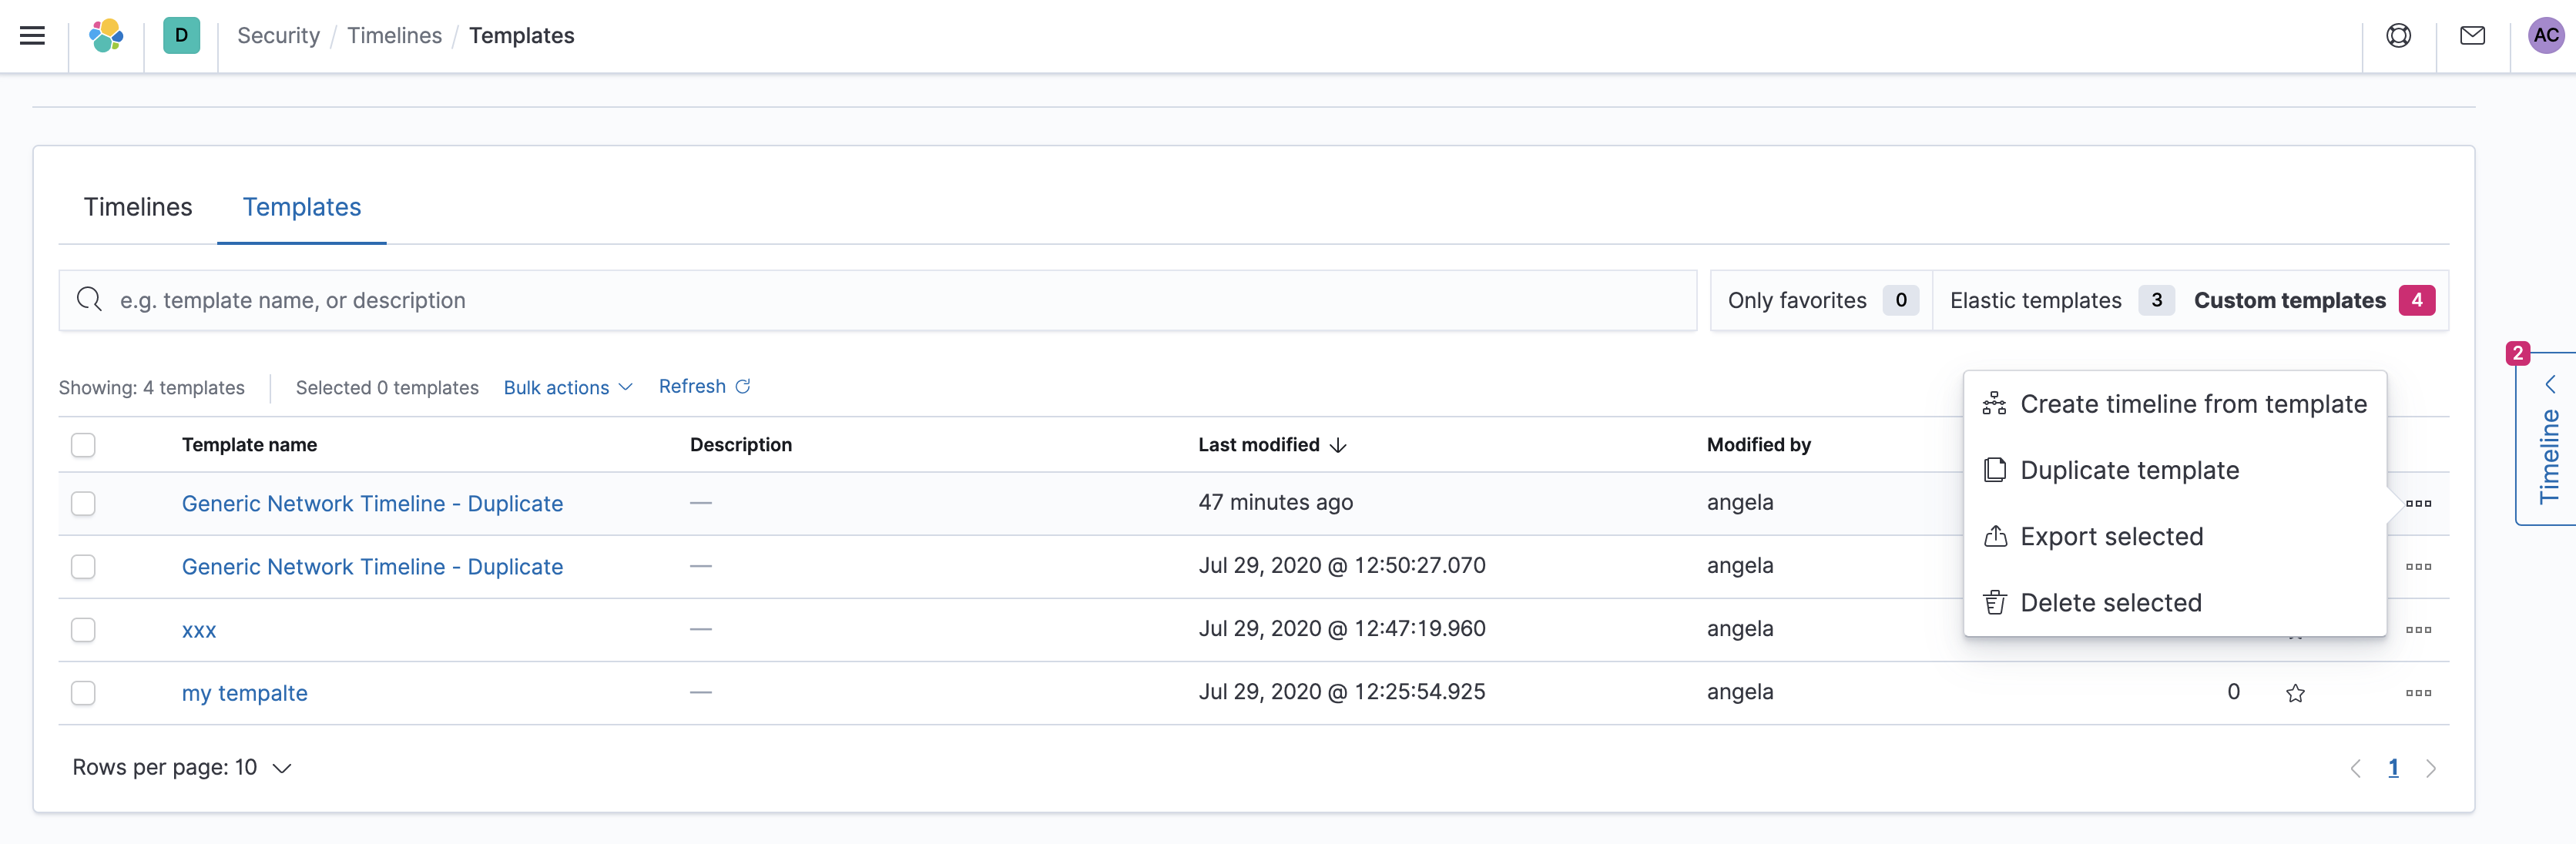This screenshot has width=2576, height=844.
Task: Open the help menu icon
Action: (x=2398, y=36)
